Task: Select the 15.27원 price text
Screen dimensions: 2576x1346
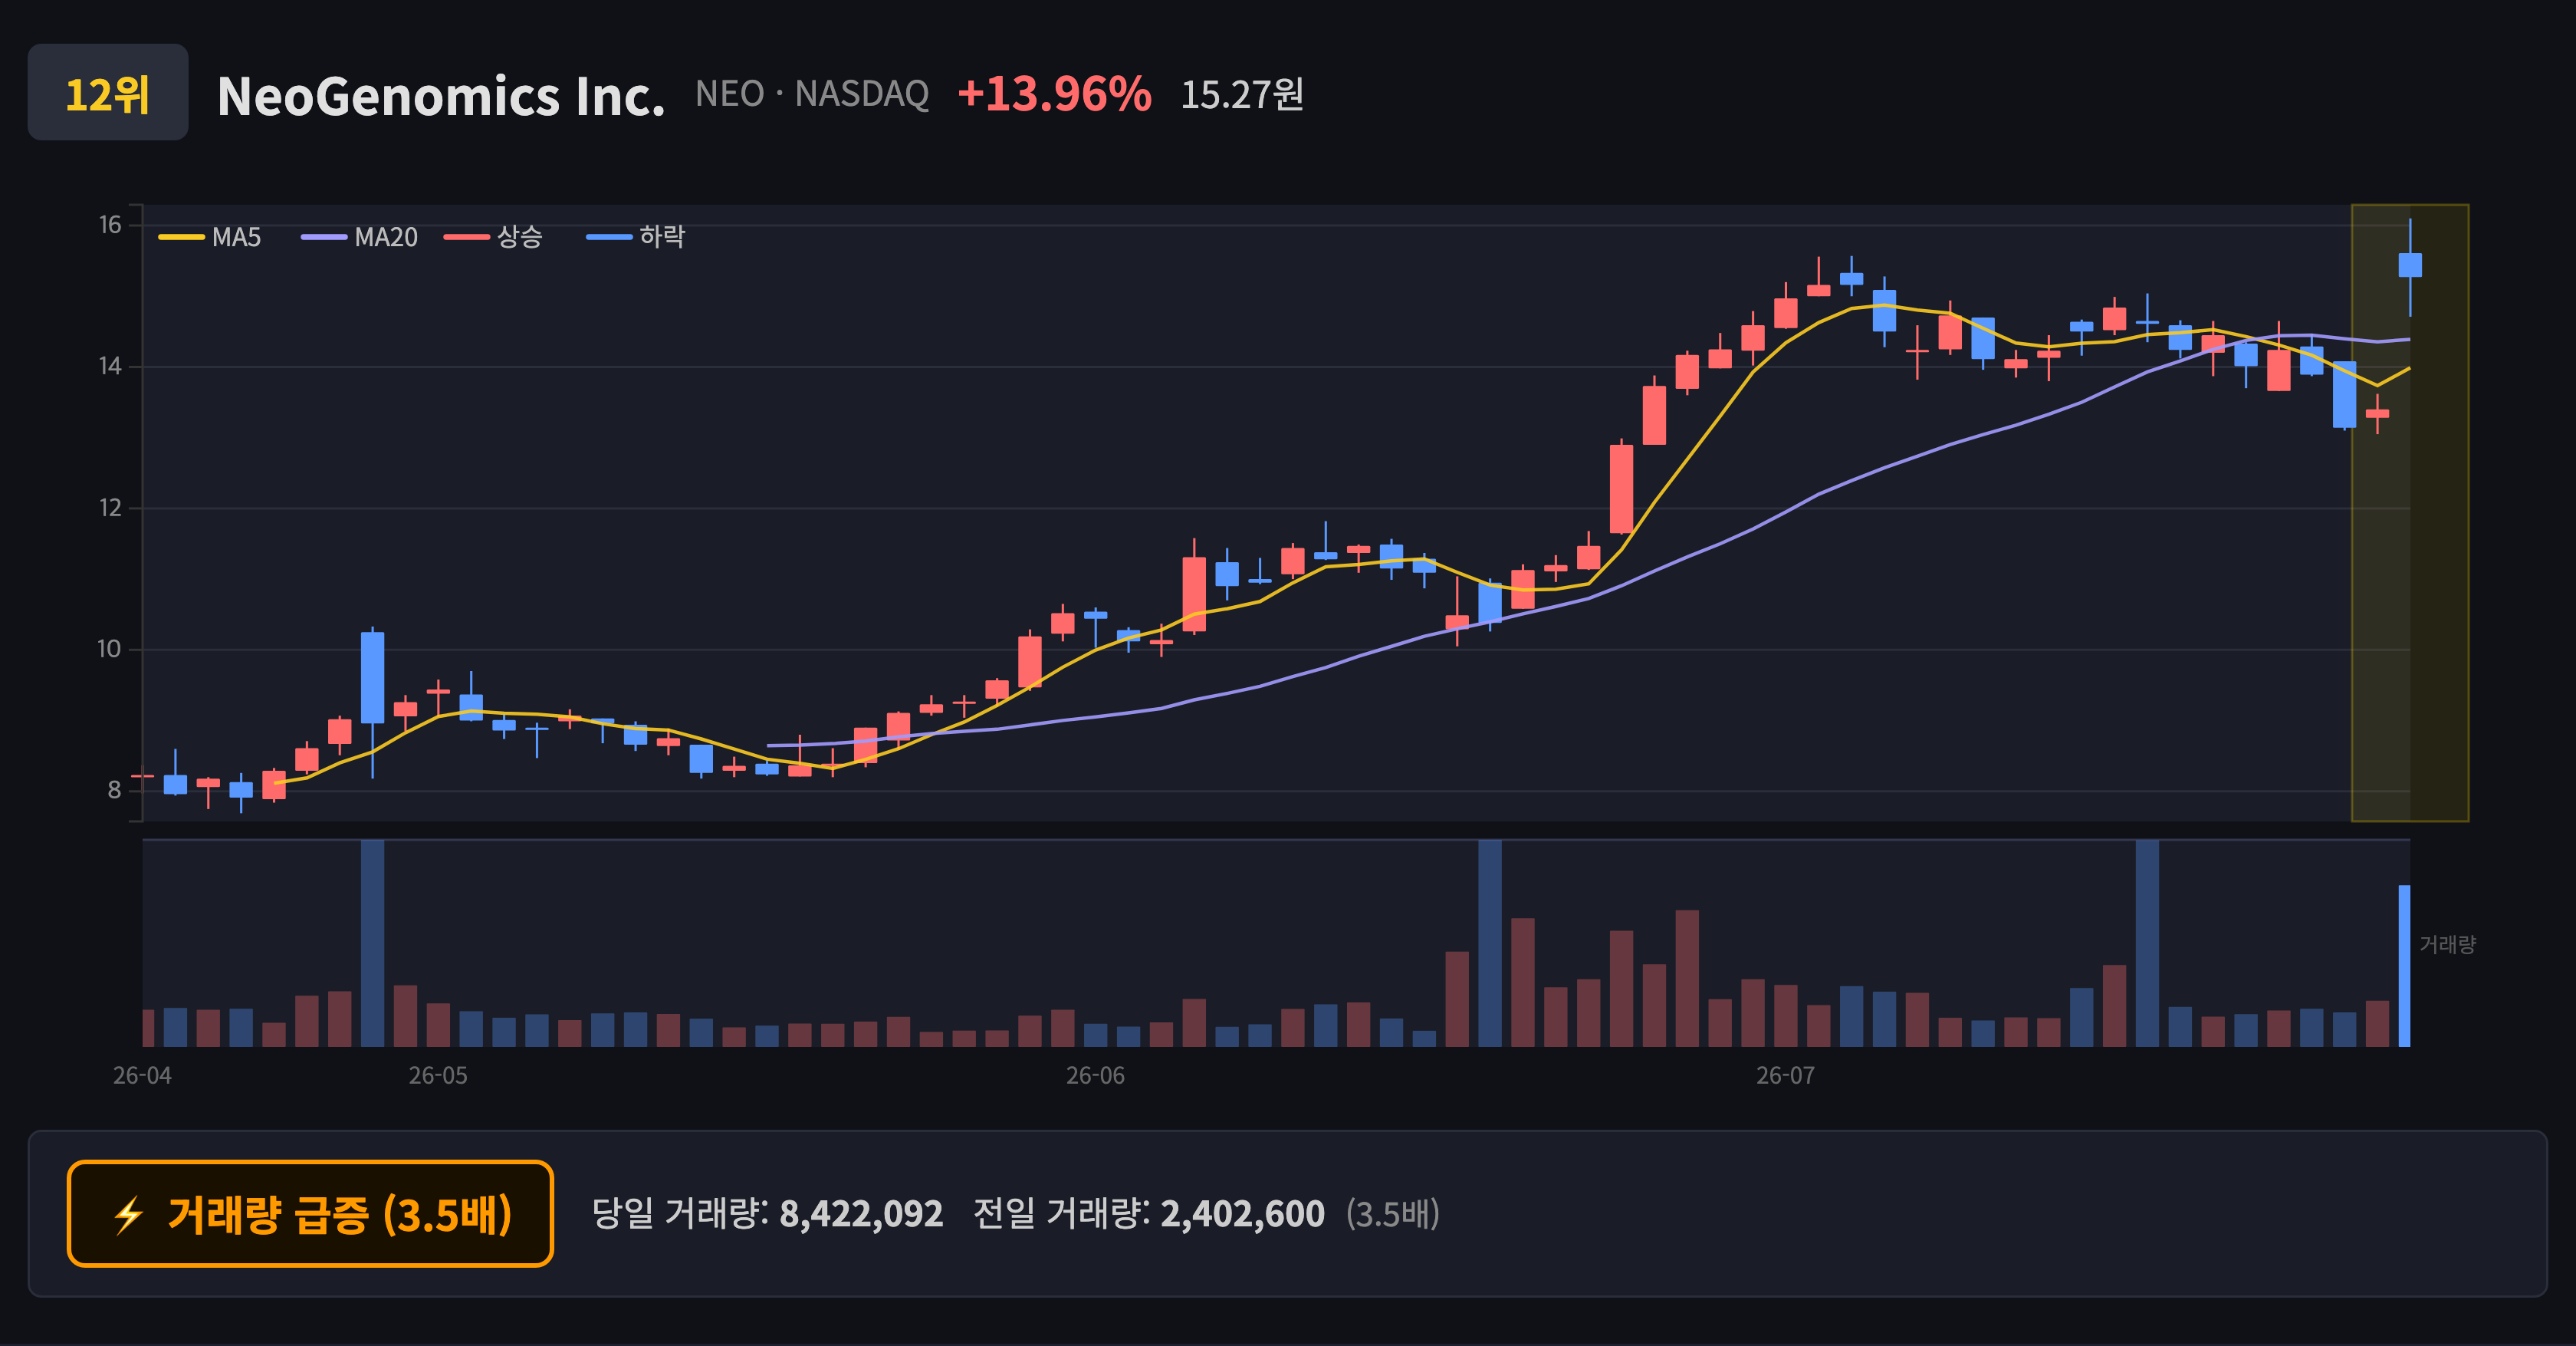Action: 1242,94
